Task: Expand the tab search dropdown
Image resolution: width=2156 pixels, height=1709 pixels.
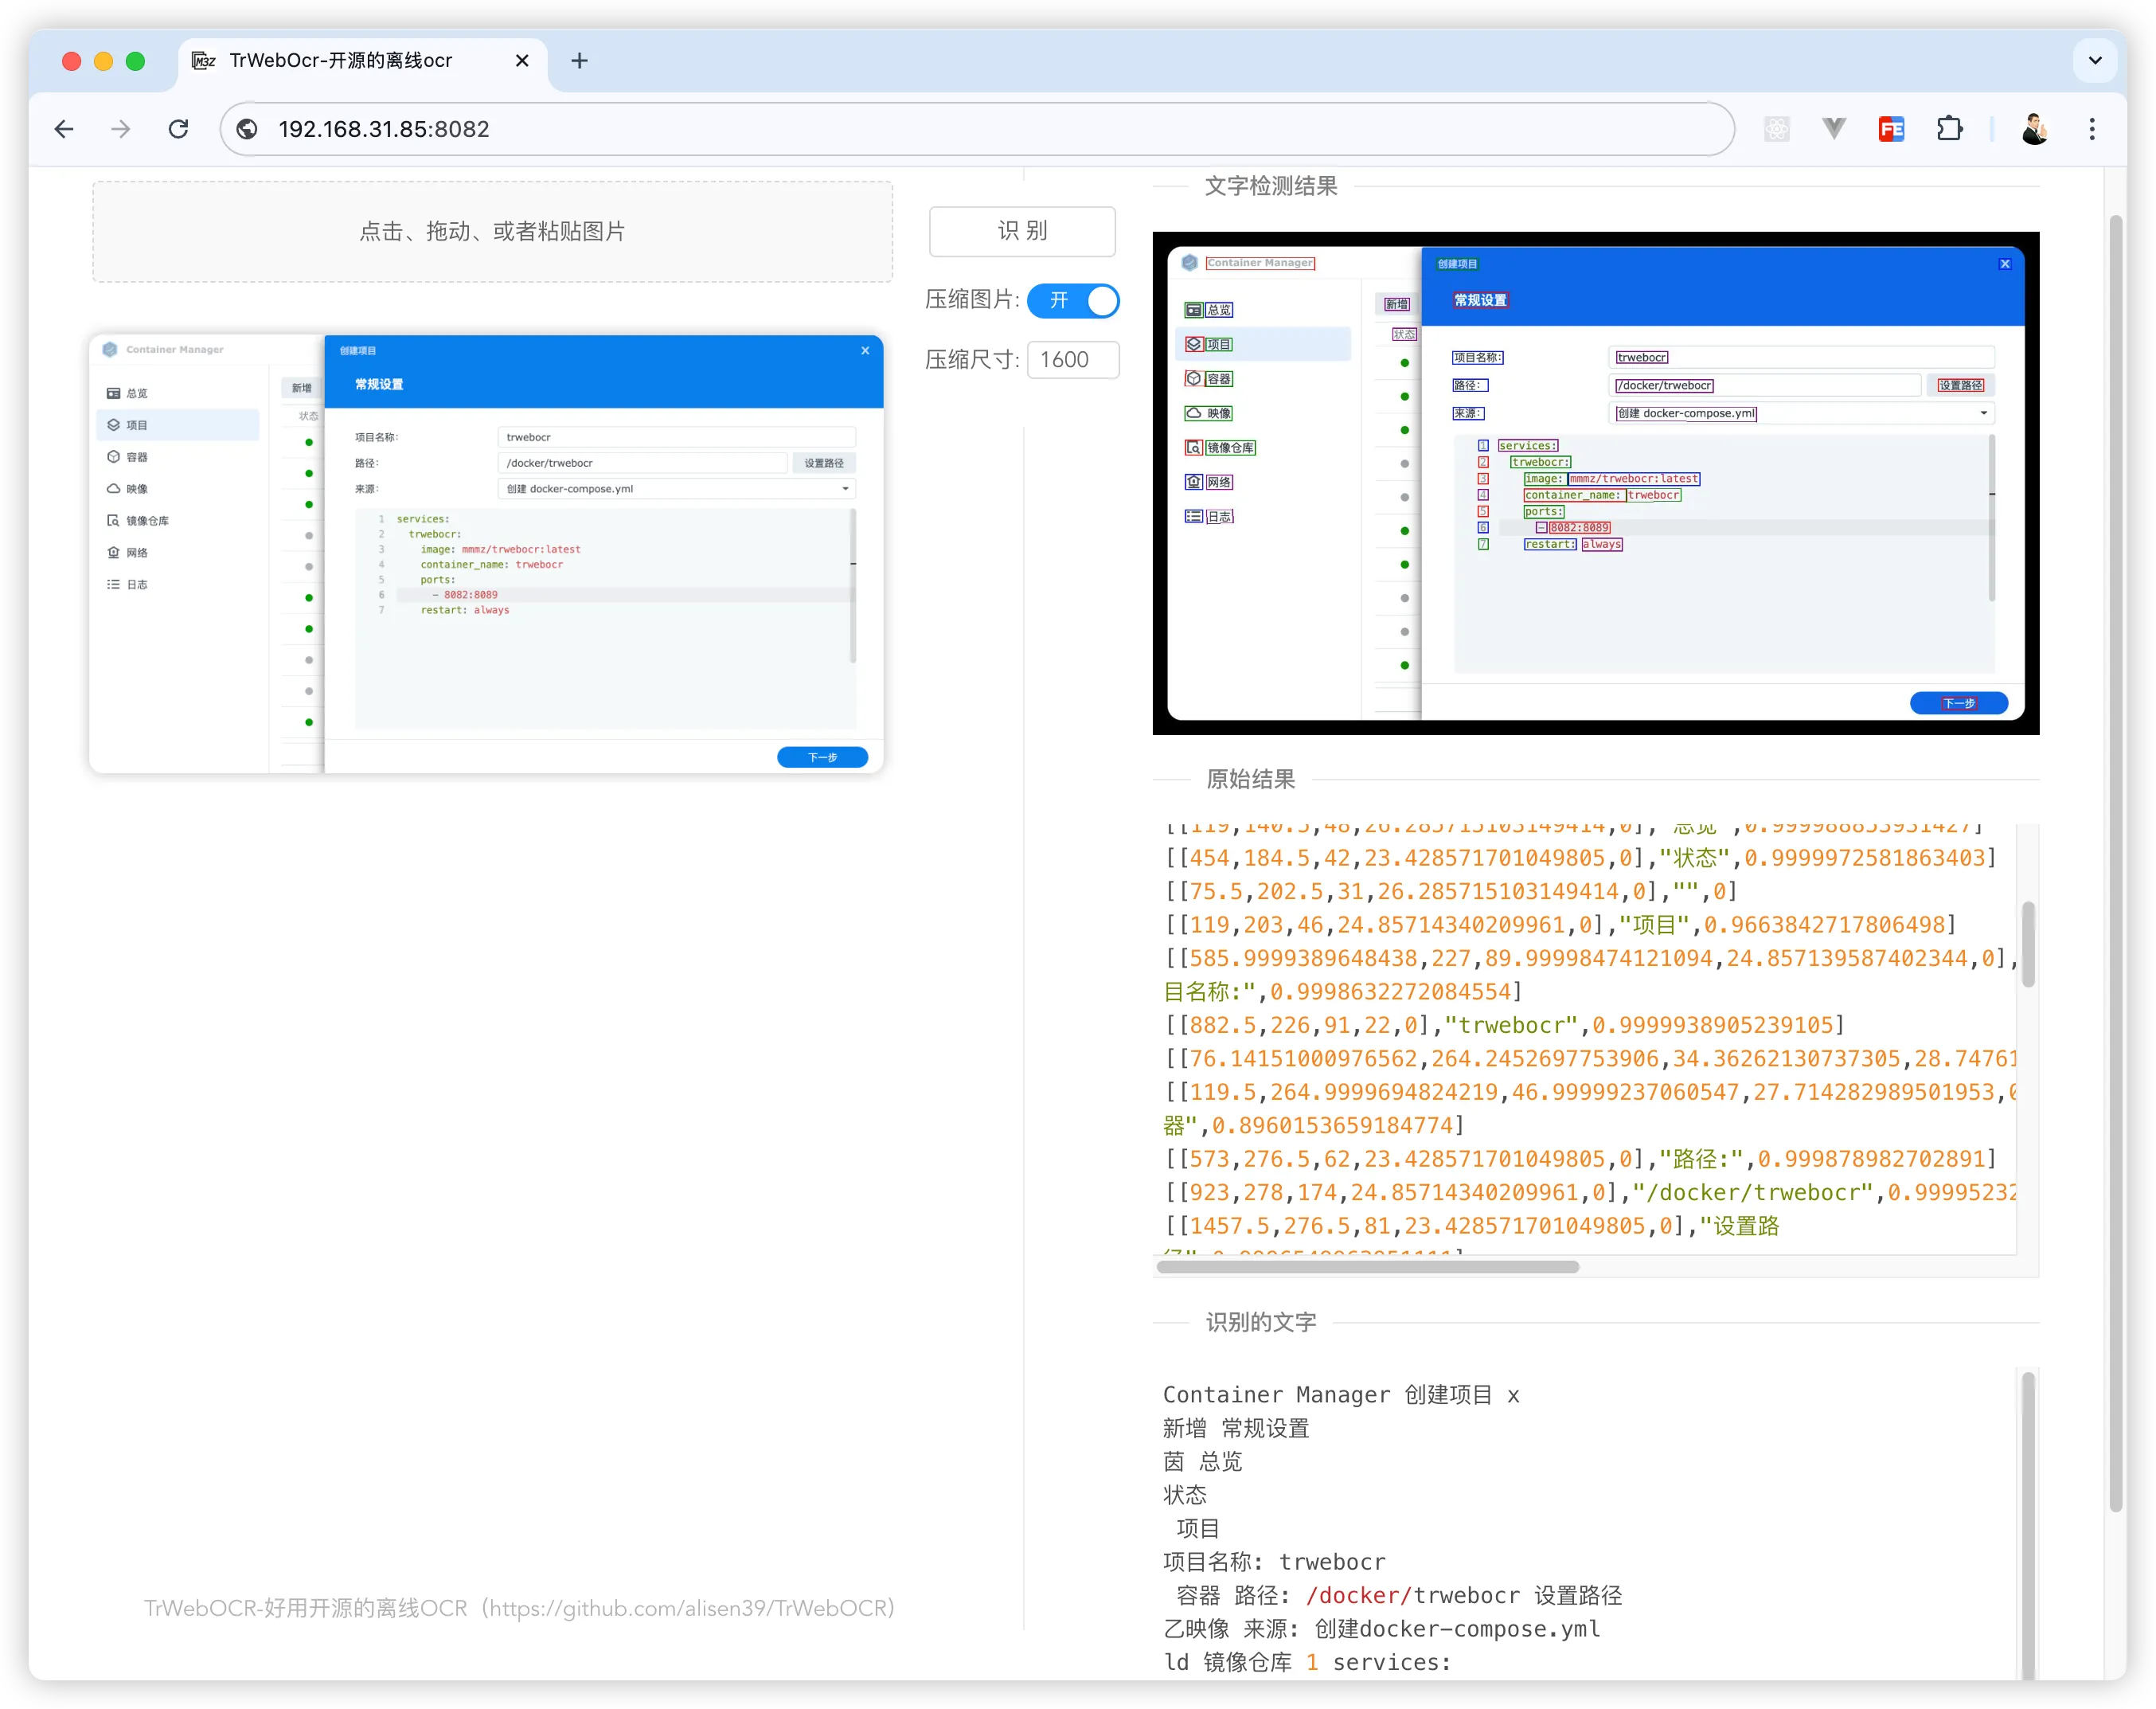Action: point(2095,61)
